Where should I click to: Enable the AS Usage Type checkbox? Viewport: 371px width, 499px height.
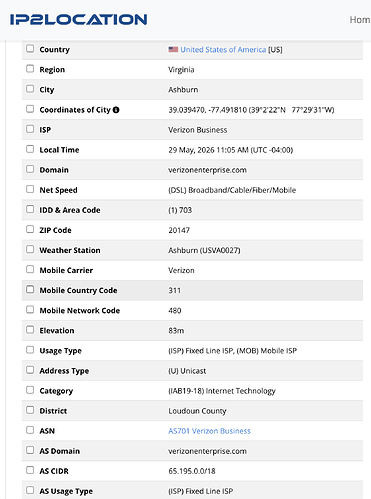point(30,490)
